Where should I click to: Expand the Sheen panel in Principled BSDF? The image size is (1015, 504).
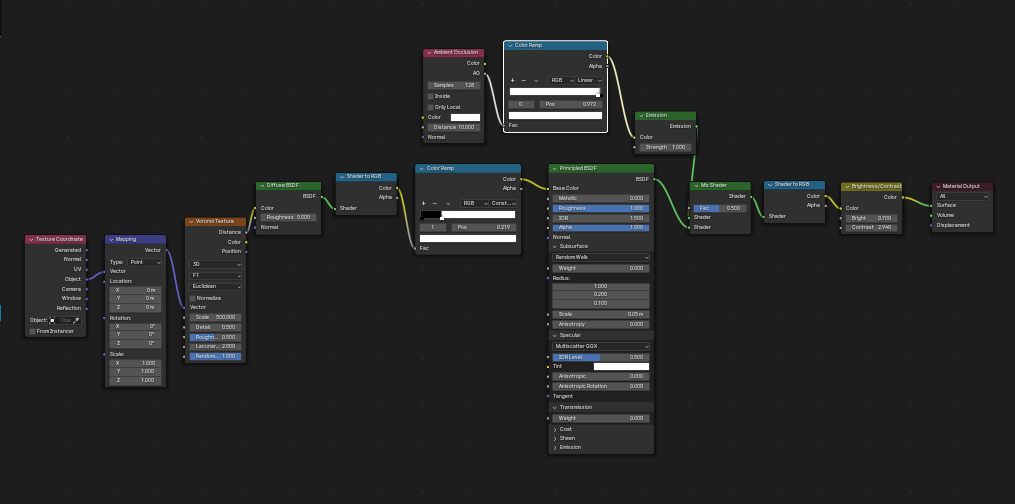pyautogui.click(x=555, y=438)
